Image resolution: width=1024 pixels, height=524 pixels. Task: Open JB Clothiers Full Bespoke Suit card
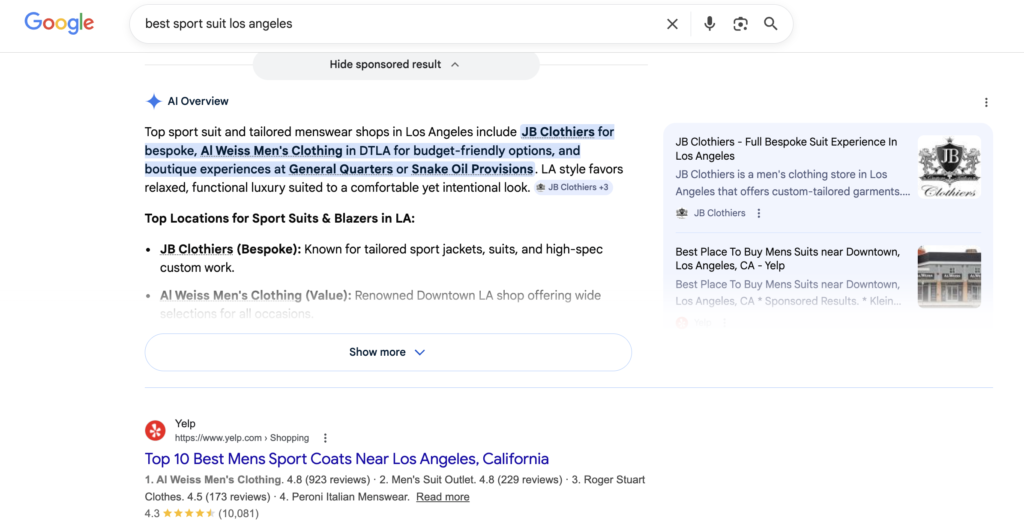786,149
